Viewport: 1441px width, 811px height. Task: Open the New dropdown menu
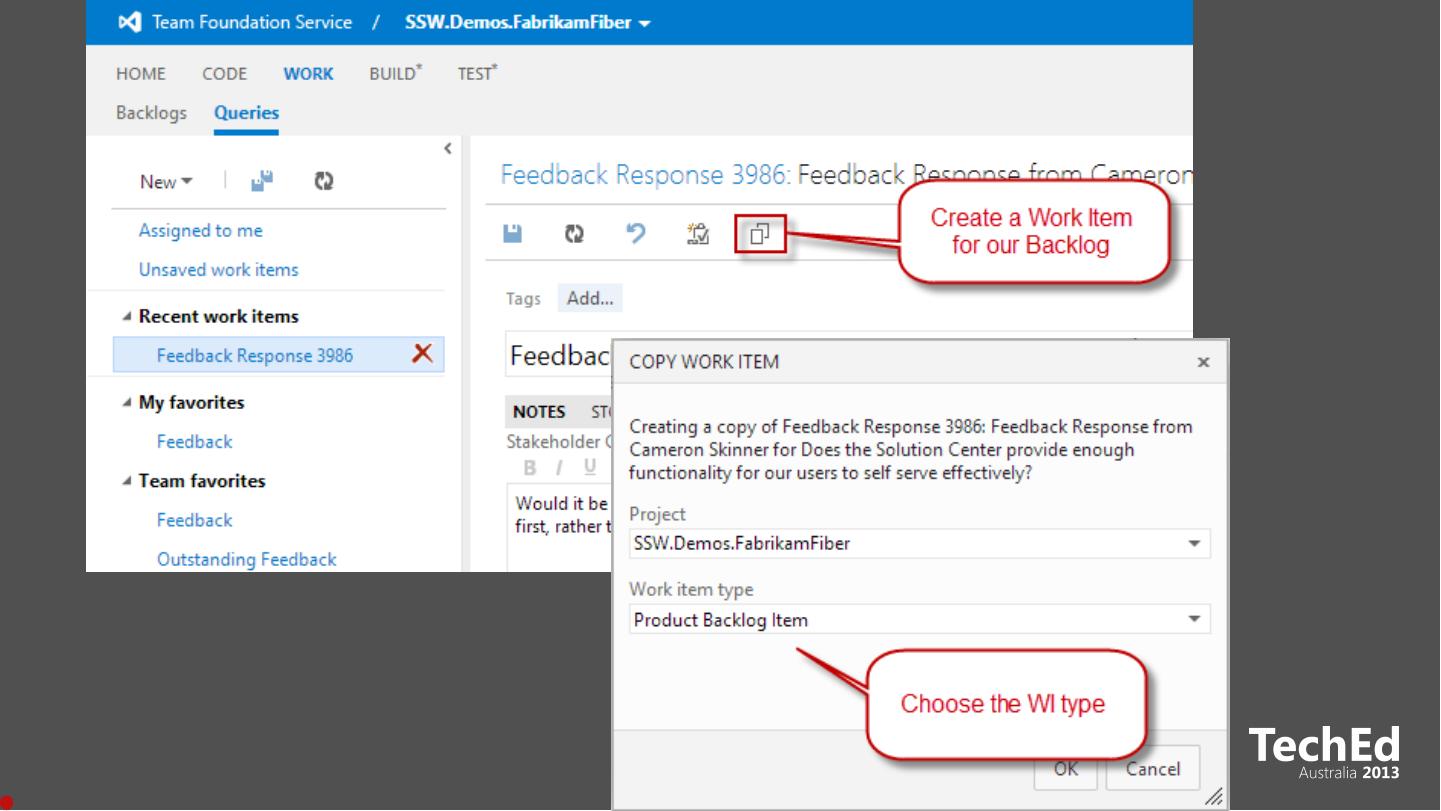[x=166, y=182]
